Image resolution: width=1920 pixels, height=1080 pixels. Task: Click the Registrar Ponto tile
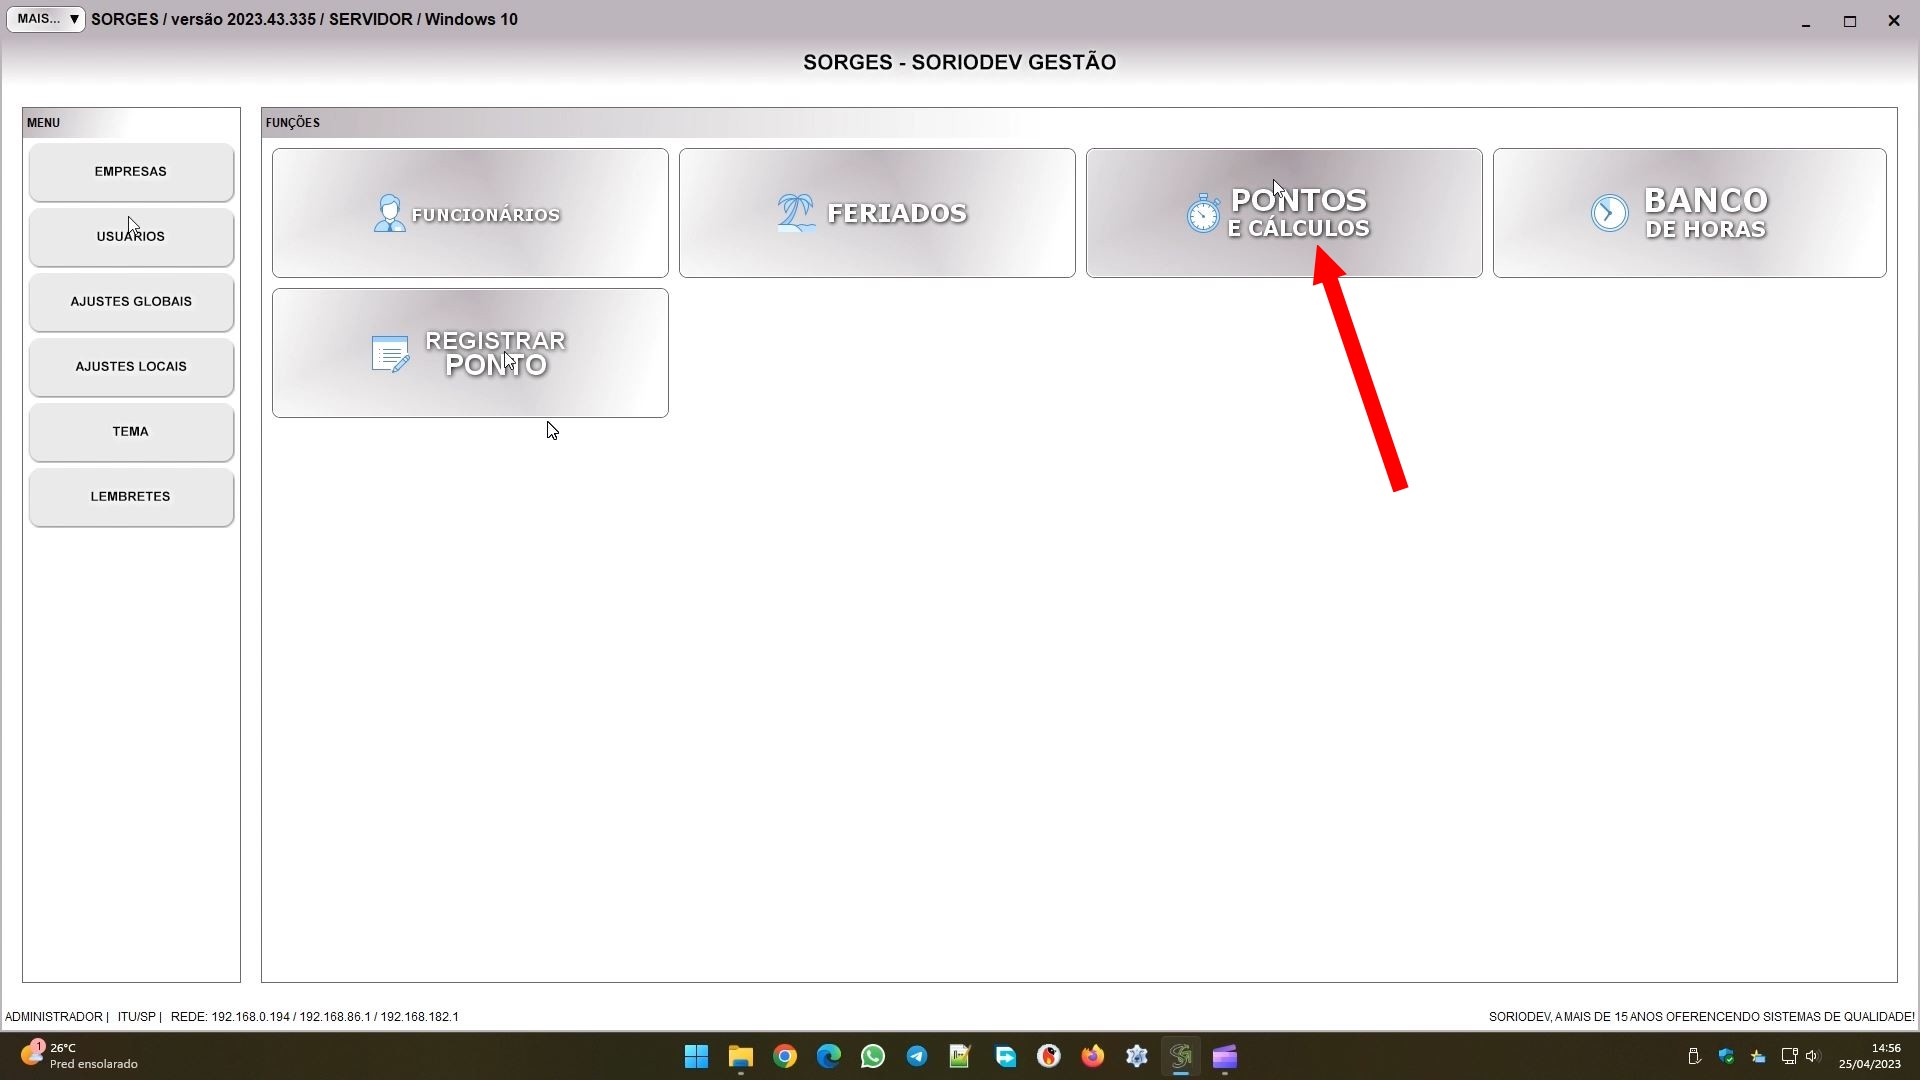pyautogui.click(x=470, y=353)
